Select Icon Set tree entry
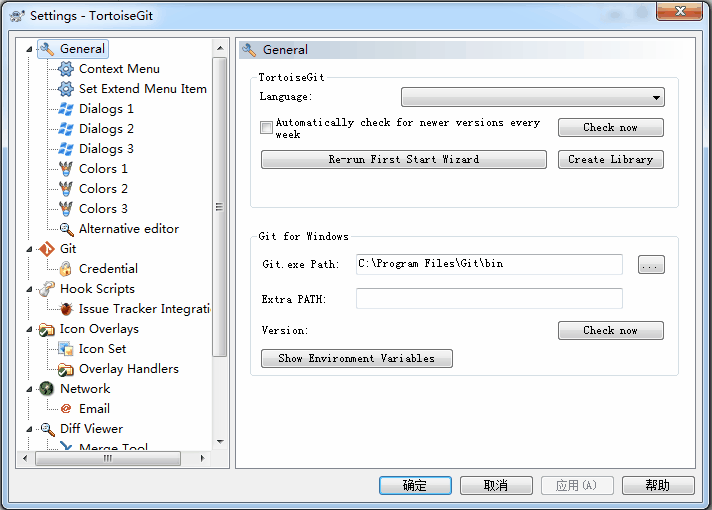The height and width of the screenshot is (510, 712). pos(102,349)
